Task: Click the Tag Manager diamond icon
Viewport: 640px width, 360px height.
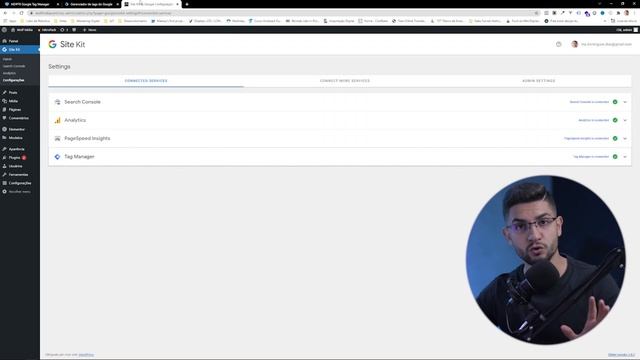Action: (58, 157)
